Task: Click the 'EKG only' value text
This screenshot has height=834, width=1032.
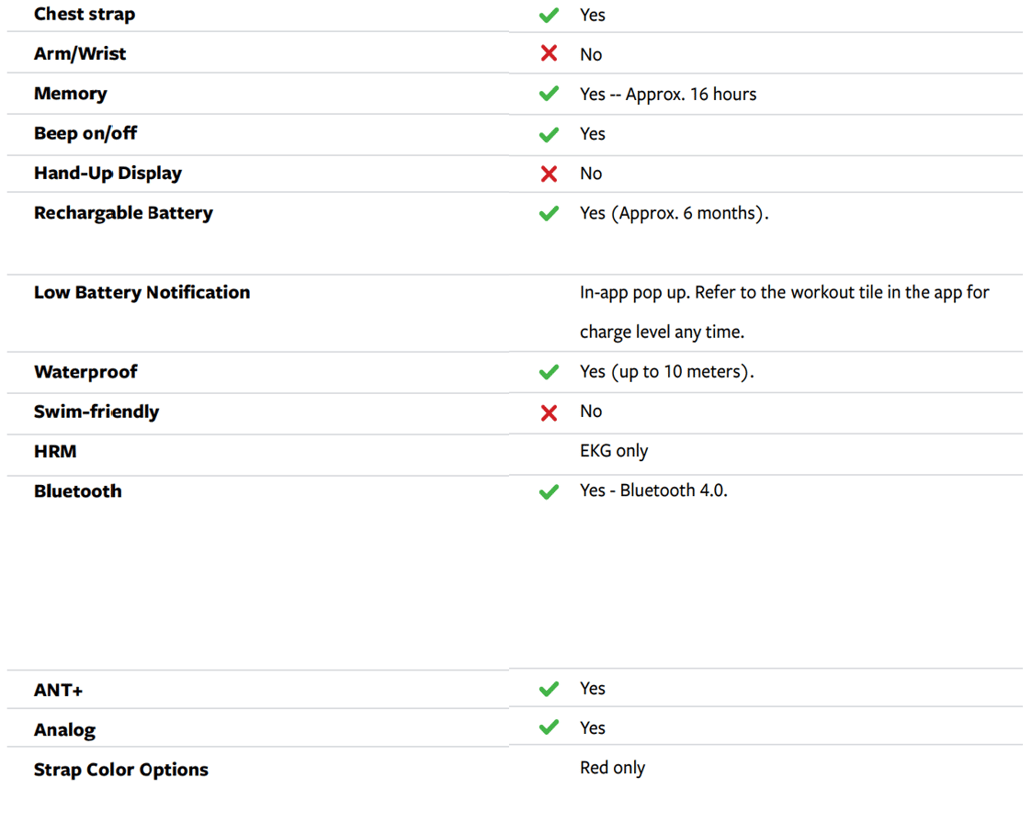Action: coord(614,451)
